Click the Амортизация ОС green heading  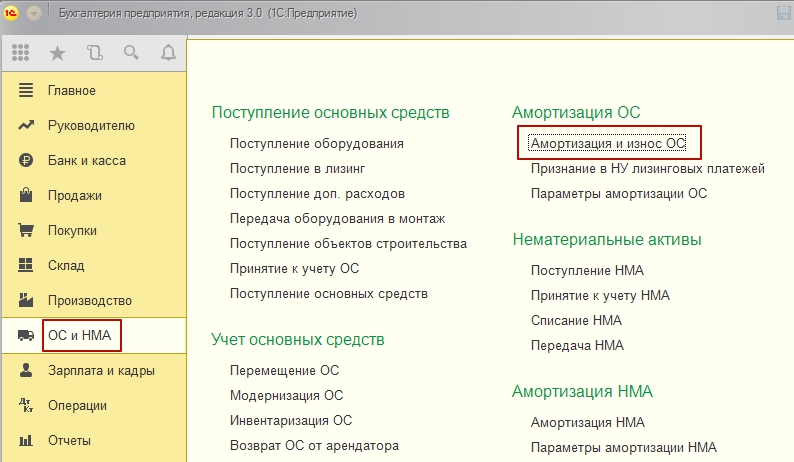(x=576, y=112)
